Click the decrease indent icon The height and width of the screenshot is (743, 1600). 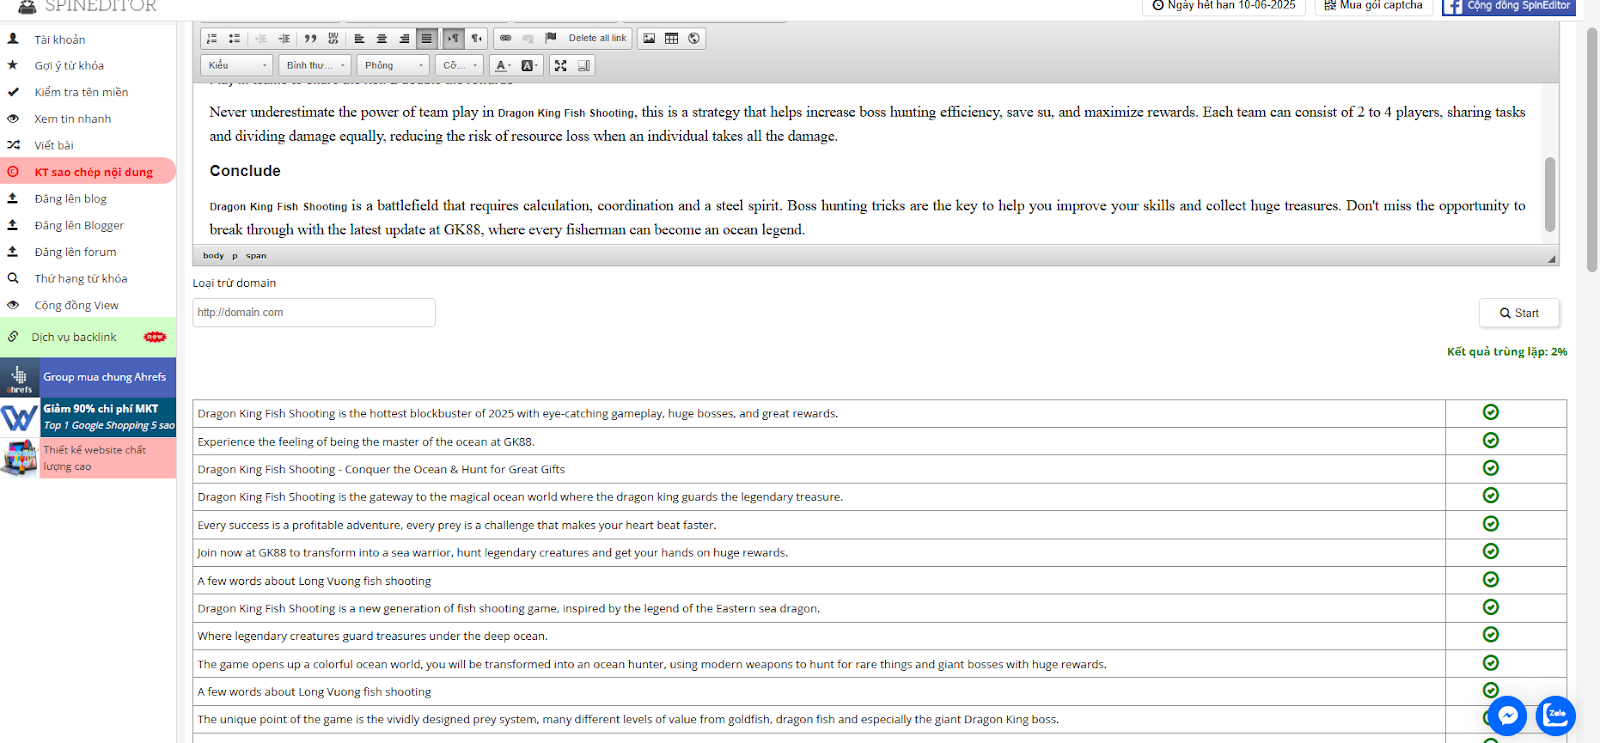[261, 38]
